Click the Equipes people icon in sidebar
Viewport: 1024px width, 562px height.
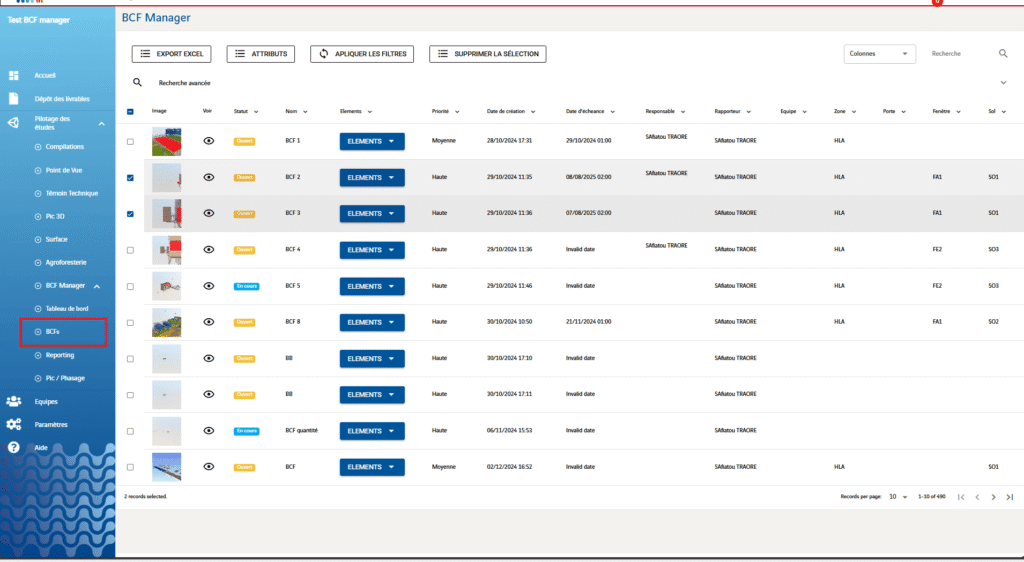tap(14, 401)
